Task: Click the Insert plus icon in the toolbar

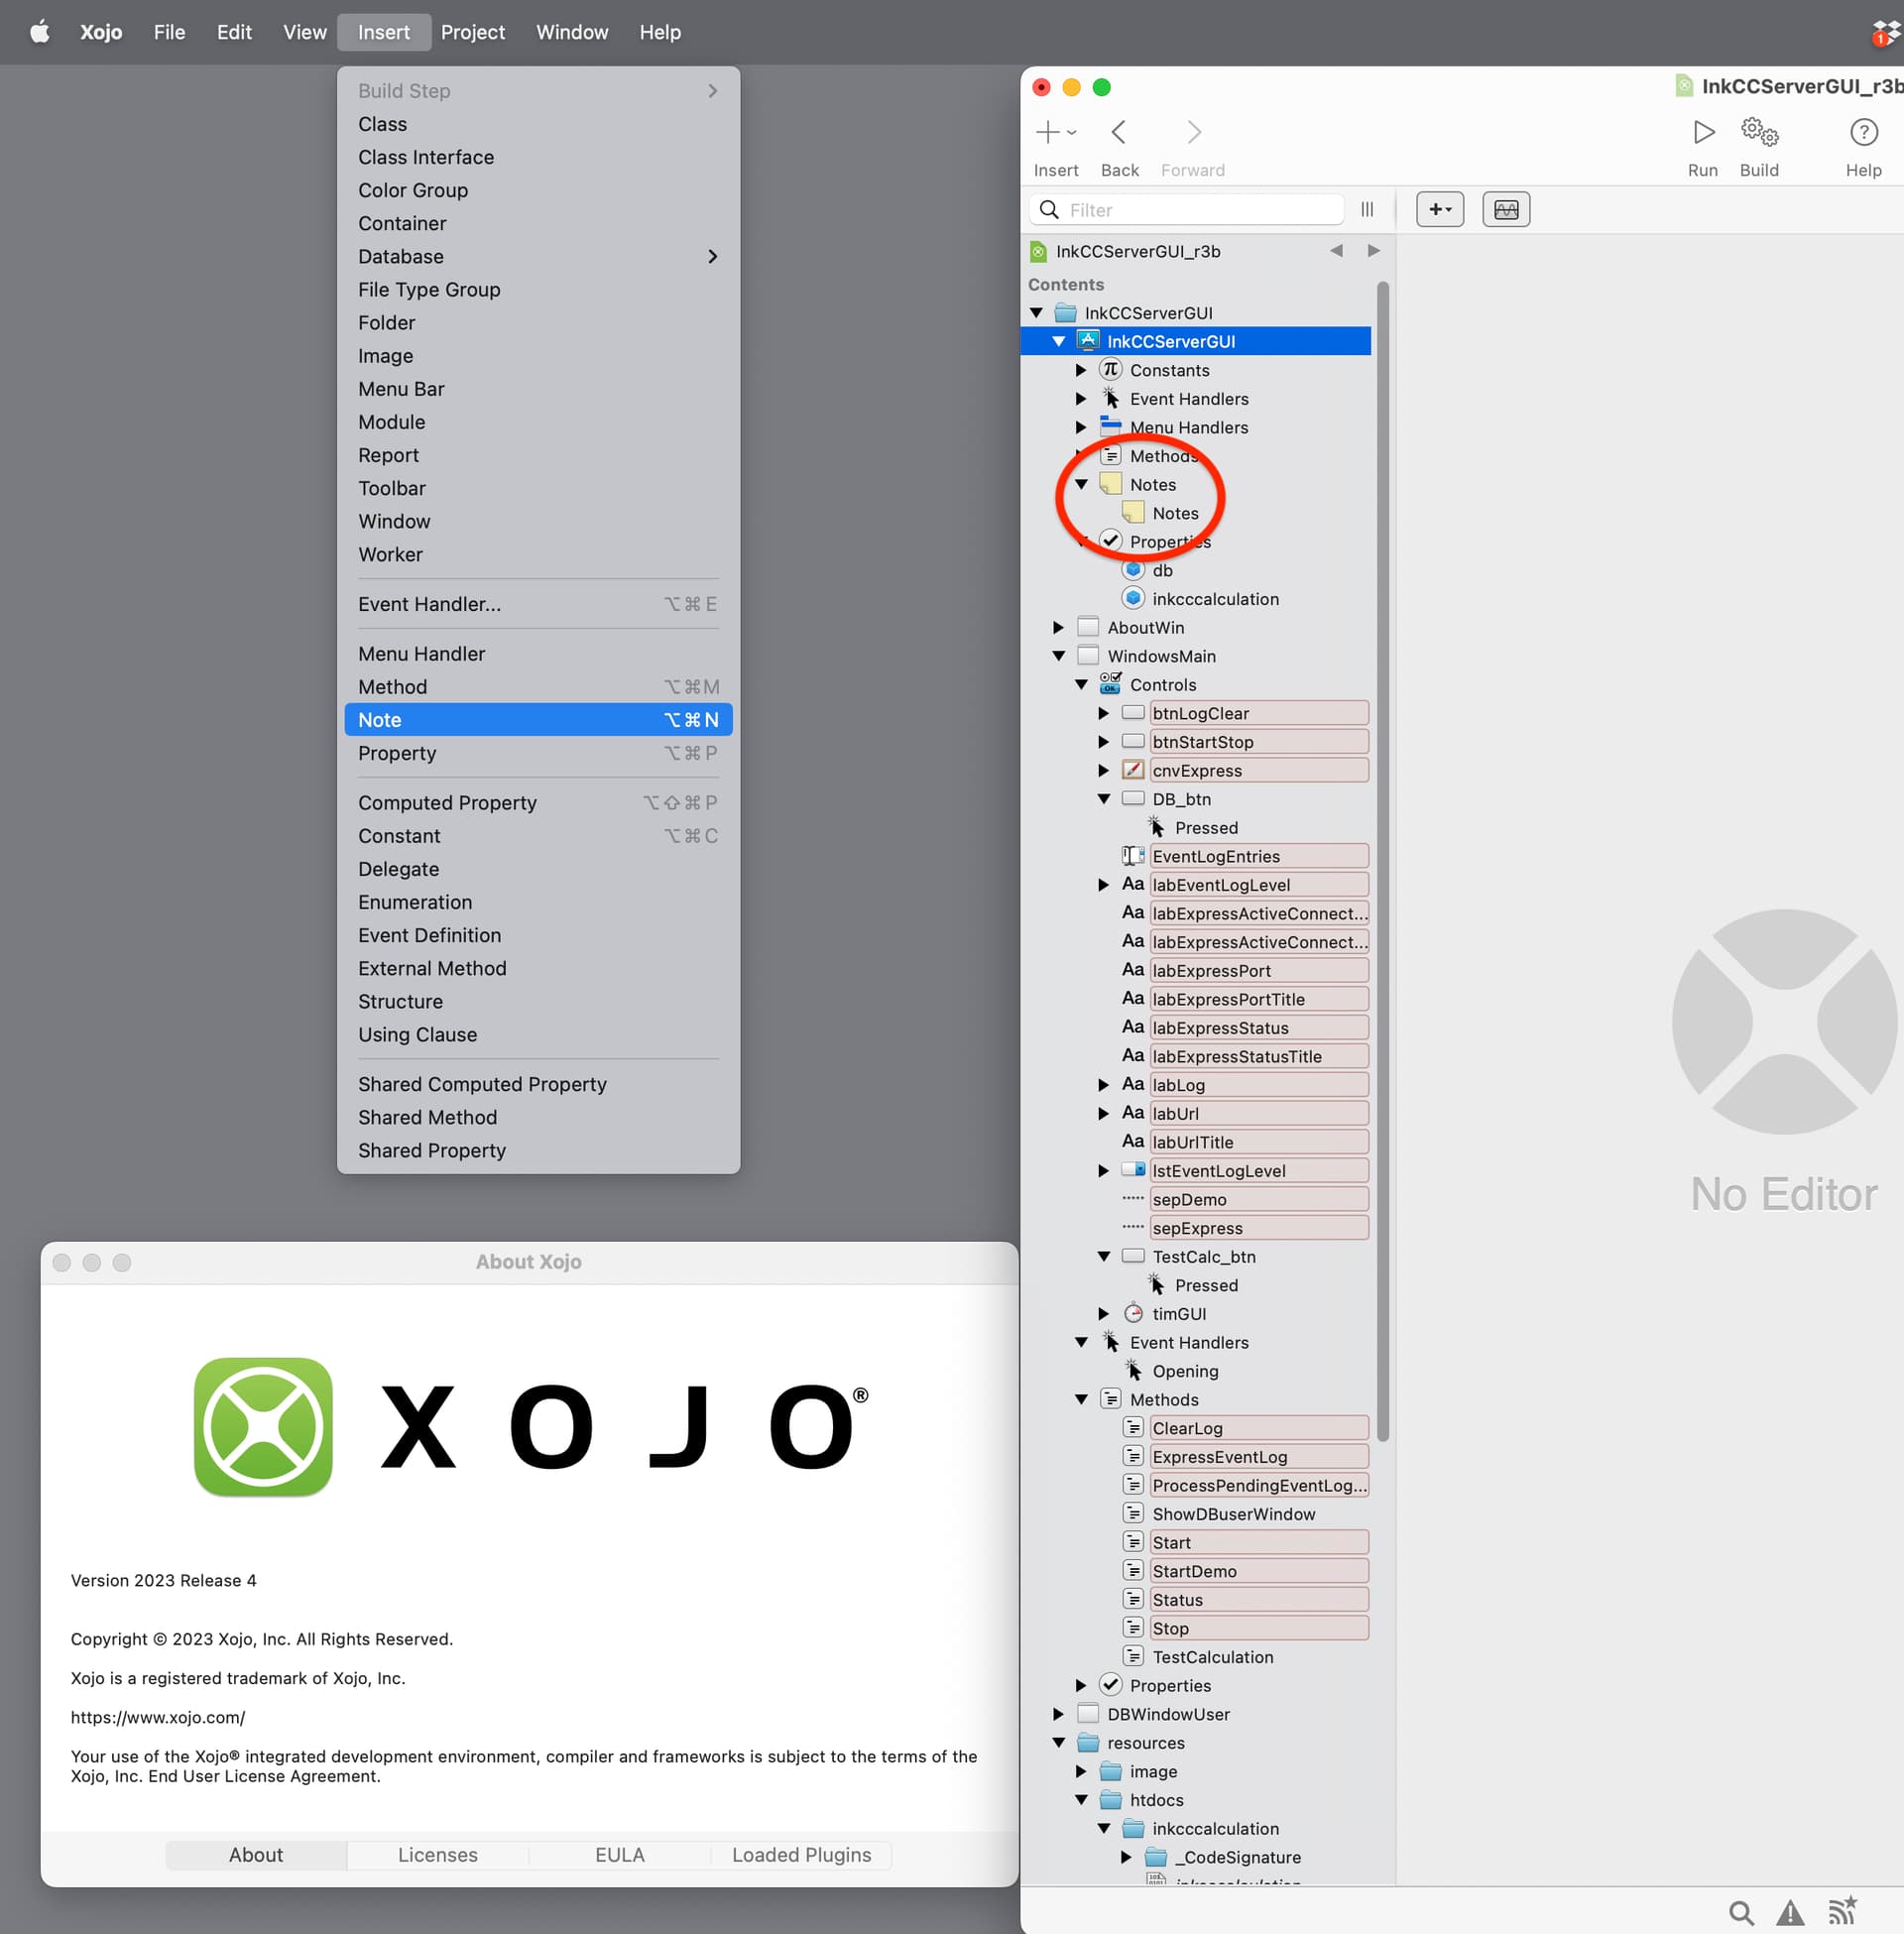Action: (x=1048, y=132)
